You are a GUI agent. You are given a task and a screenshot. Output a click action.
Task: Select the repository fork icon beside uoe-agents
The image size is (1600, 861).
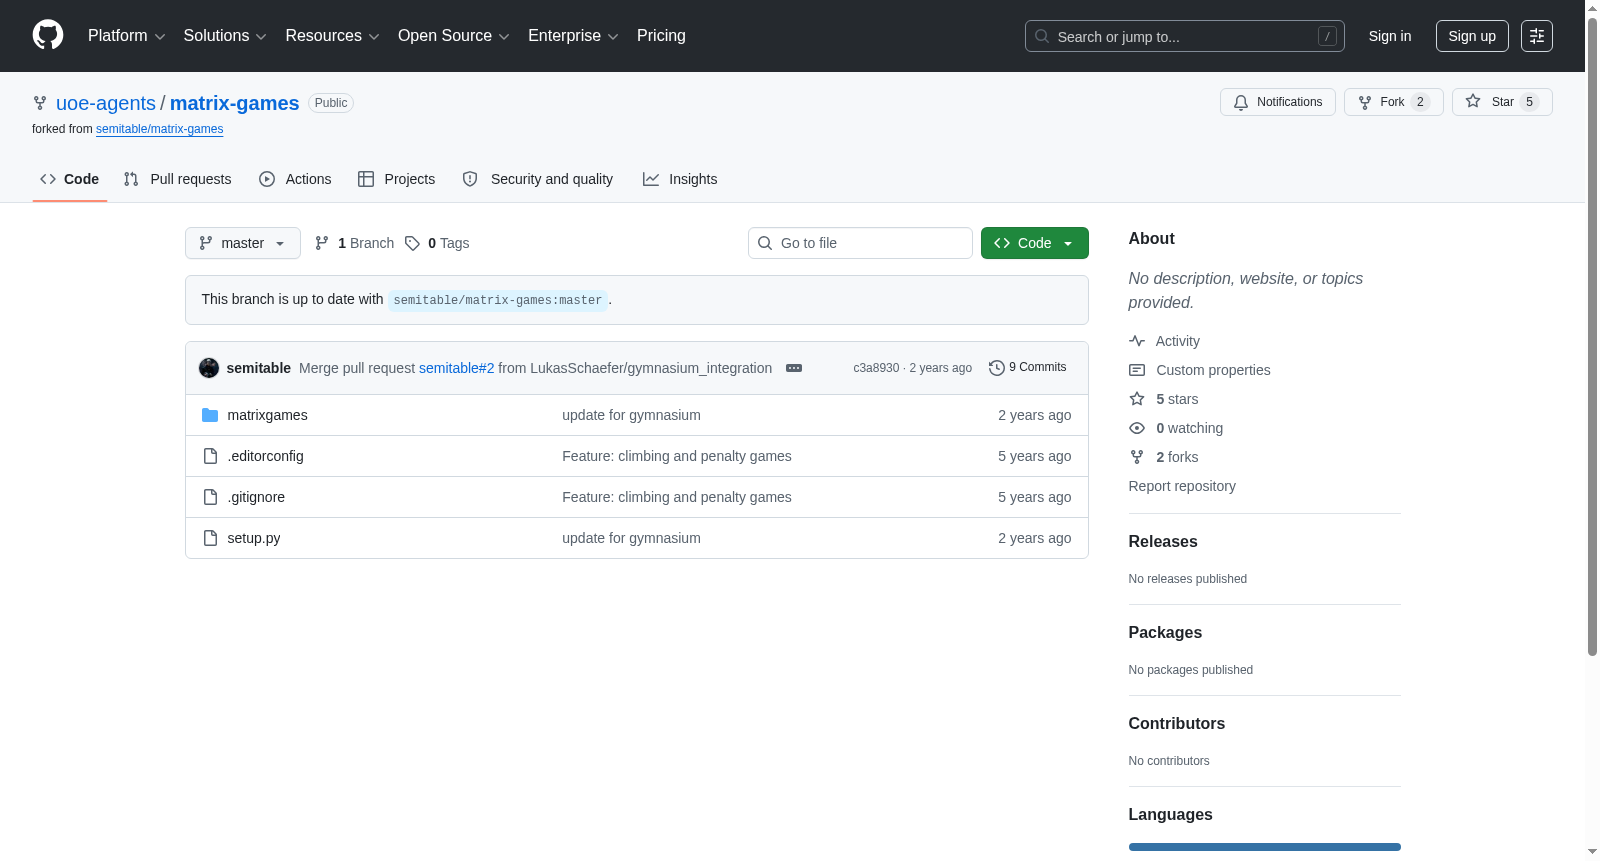point(40,103)
